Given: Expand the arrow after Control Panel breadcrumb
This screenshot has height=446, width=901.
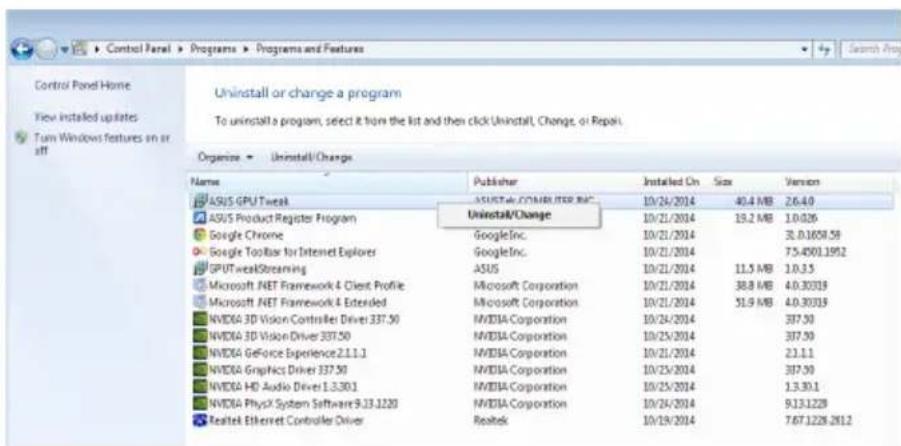Looking at the screenshot, I should tap(180, 49).
